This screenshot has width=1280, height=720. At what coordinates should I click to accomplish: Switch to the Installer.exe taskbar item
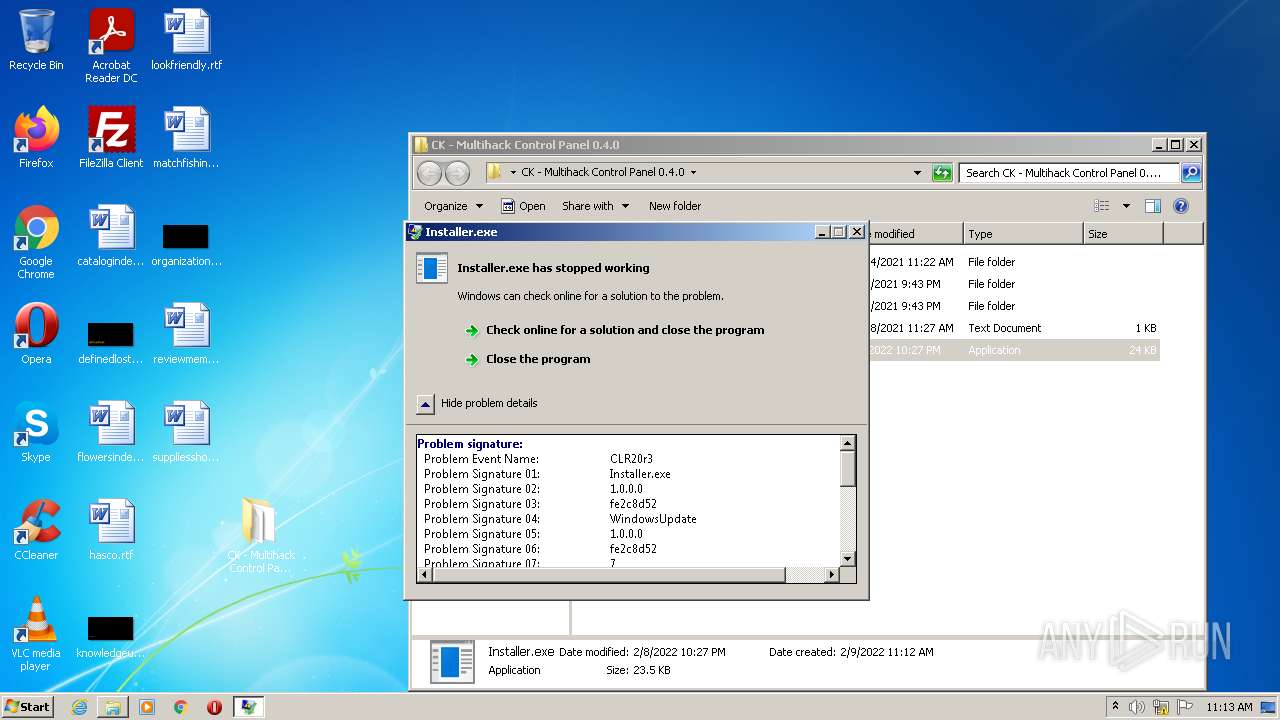248,707
